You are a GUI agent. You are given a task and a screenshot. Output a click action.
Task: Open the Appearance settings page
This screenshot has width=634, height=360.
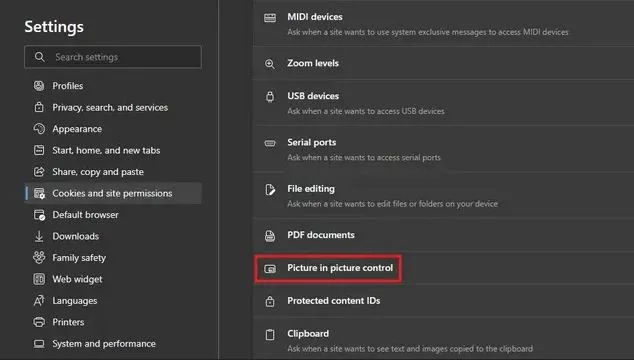(x=77, y=129)
